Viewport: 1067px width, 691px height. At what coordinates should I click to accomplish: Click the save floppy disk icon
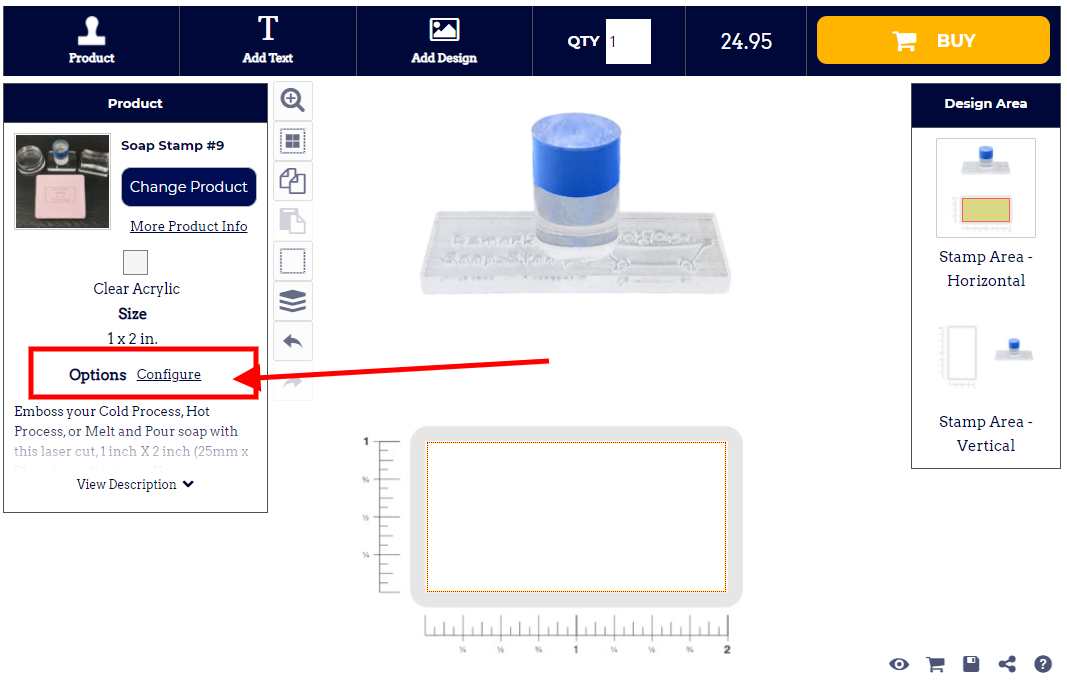click(971, 664)
